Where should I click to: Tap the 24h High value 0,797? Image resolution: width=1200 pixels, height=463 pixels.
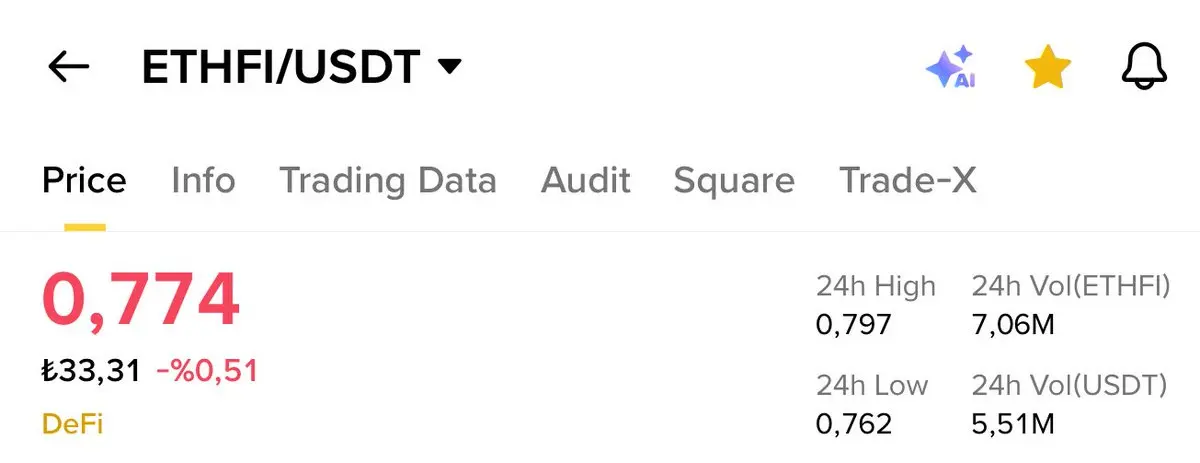[x=853, y=324]
